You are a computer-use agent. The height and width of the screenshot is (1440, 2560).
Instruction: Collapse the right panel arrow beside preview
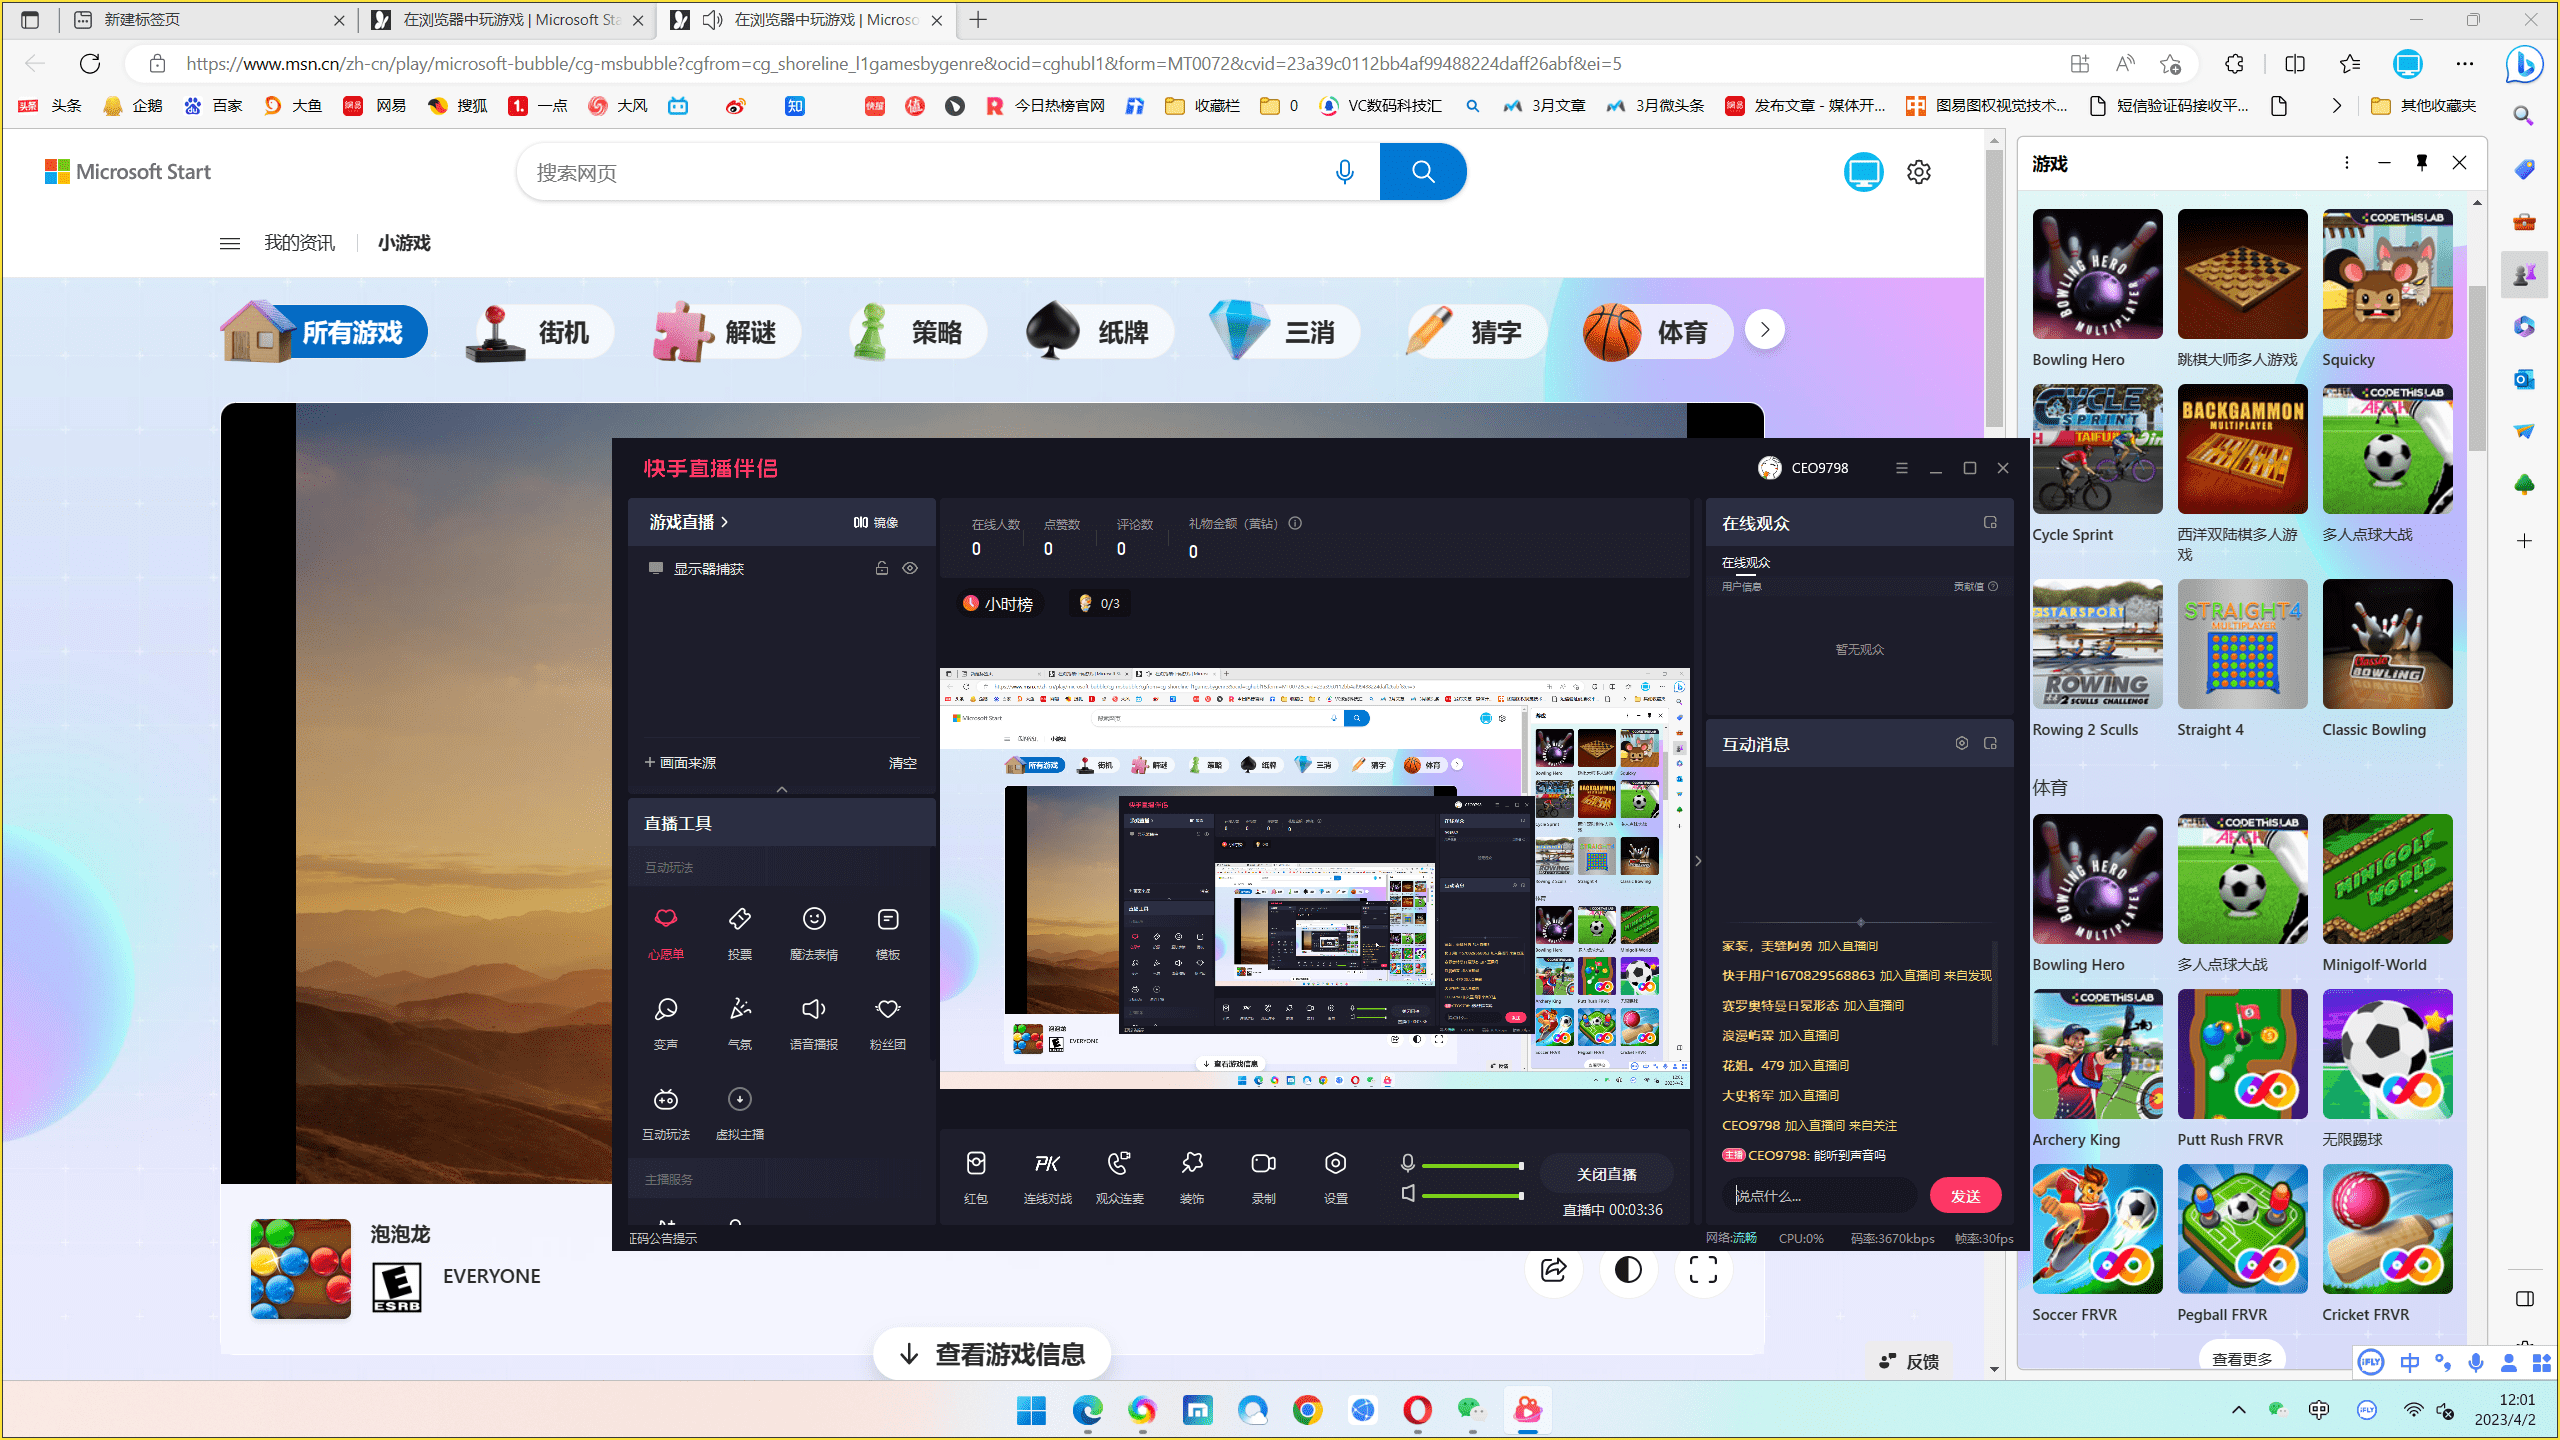(1698, 861)
